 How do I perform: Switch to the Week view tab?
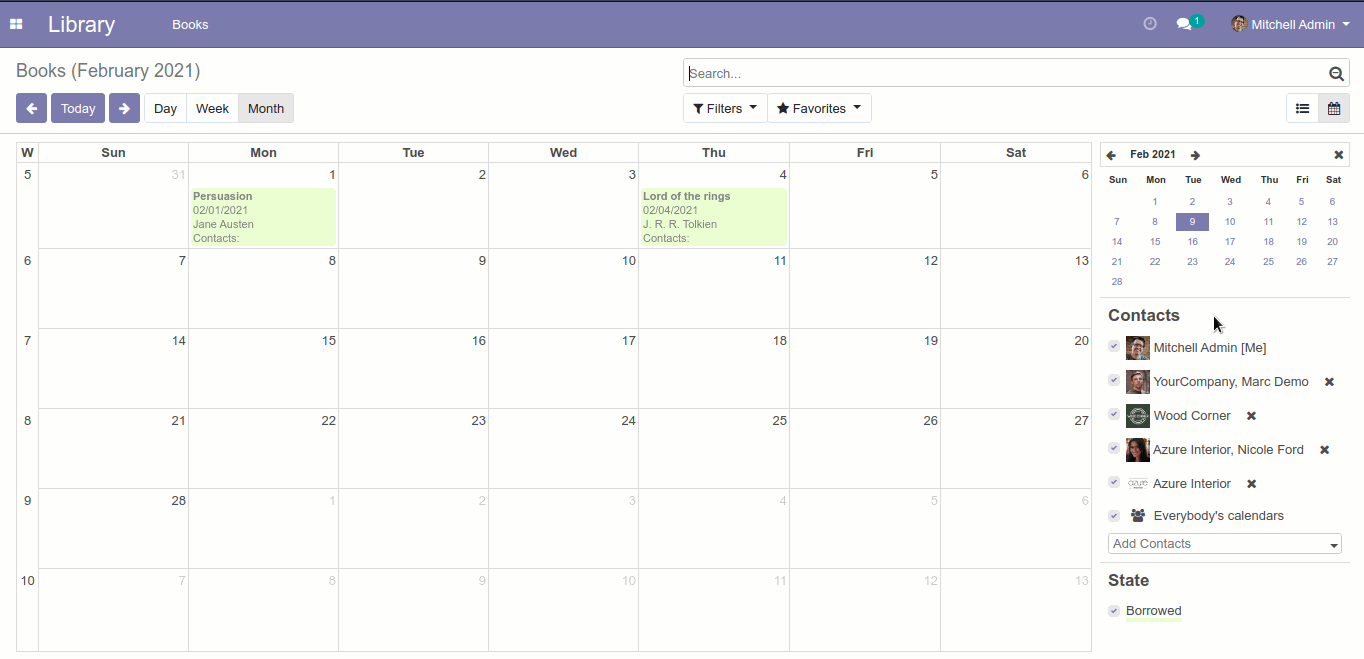[x=212, y=108]
